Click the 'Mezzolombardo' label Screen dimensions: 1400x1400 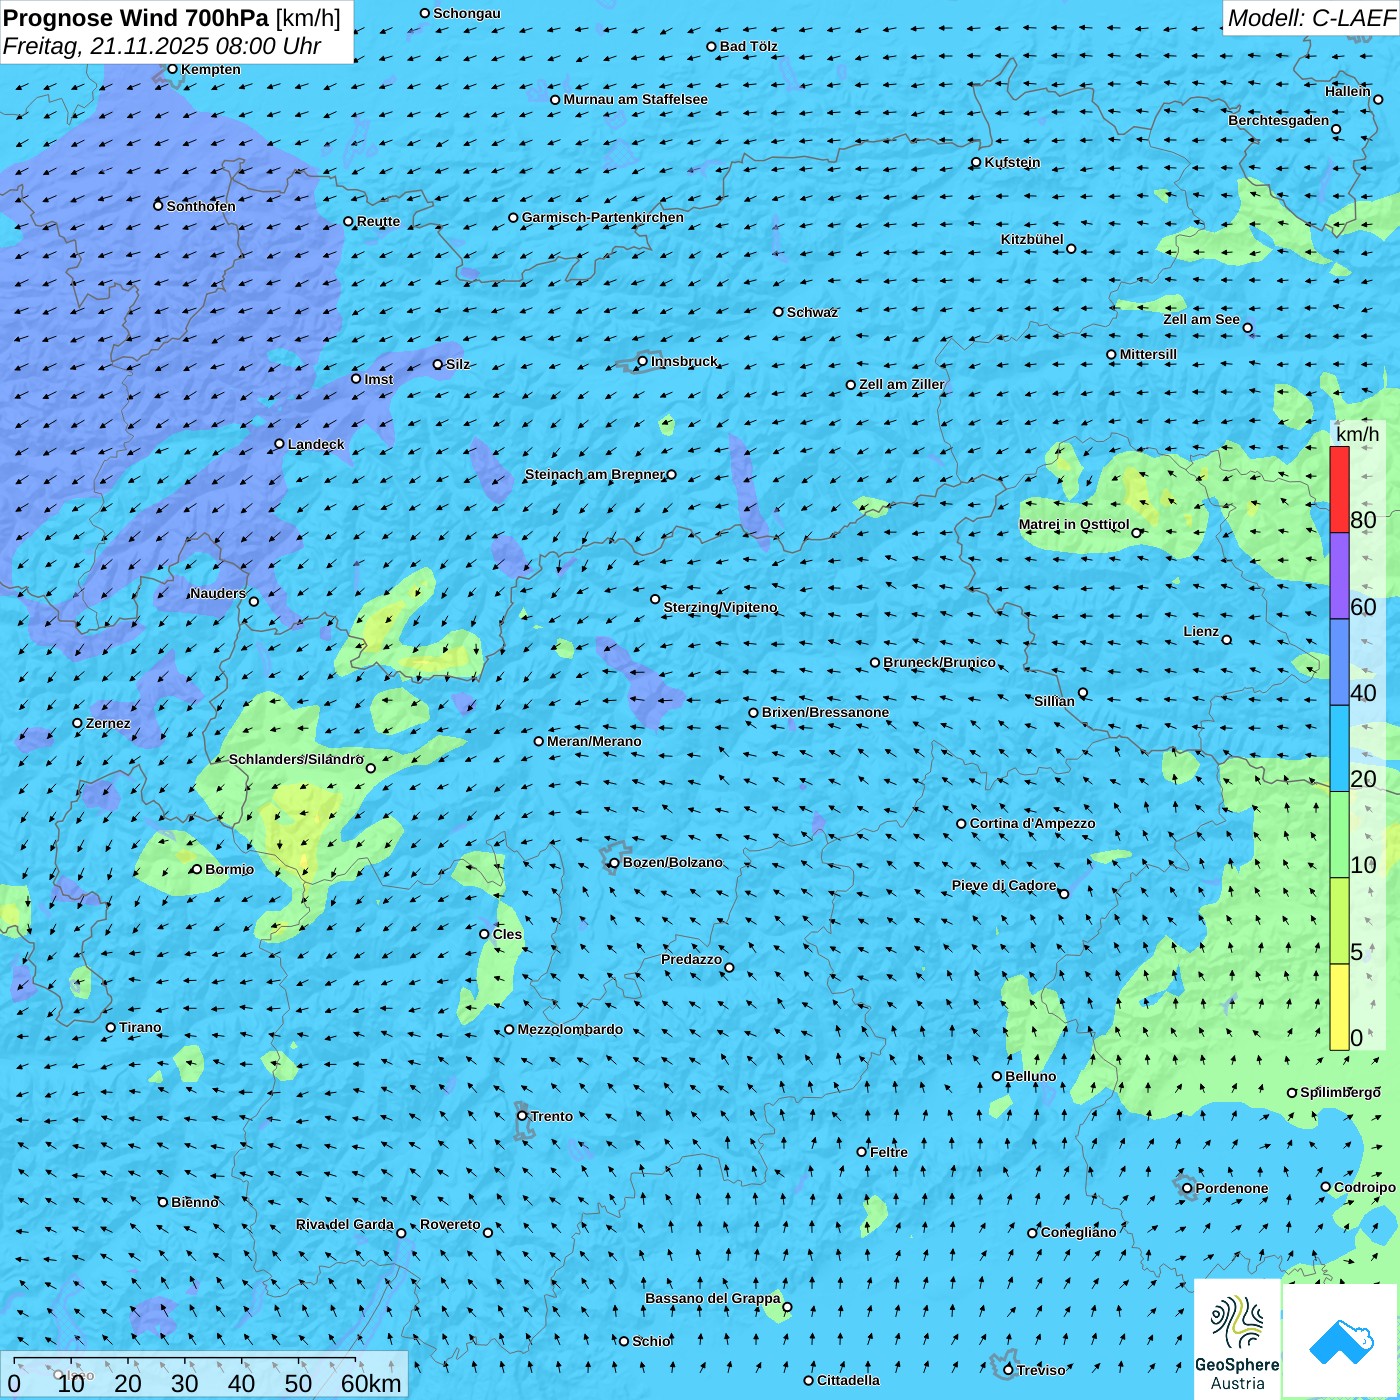click(570, 1029)
